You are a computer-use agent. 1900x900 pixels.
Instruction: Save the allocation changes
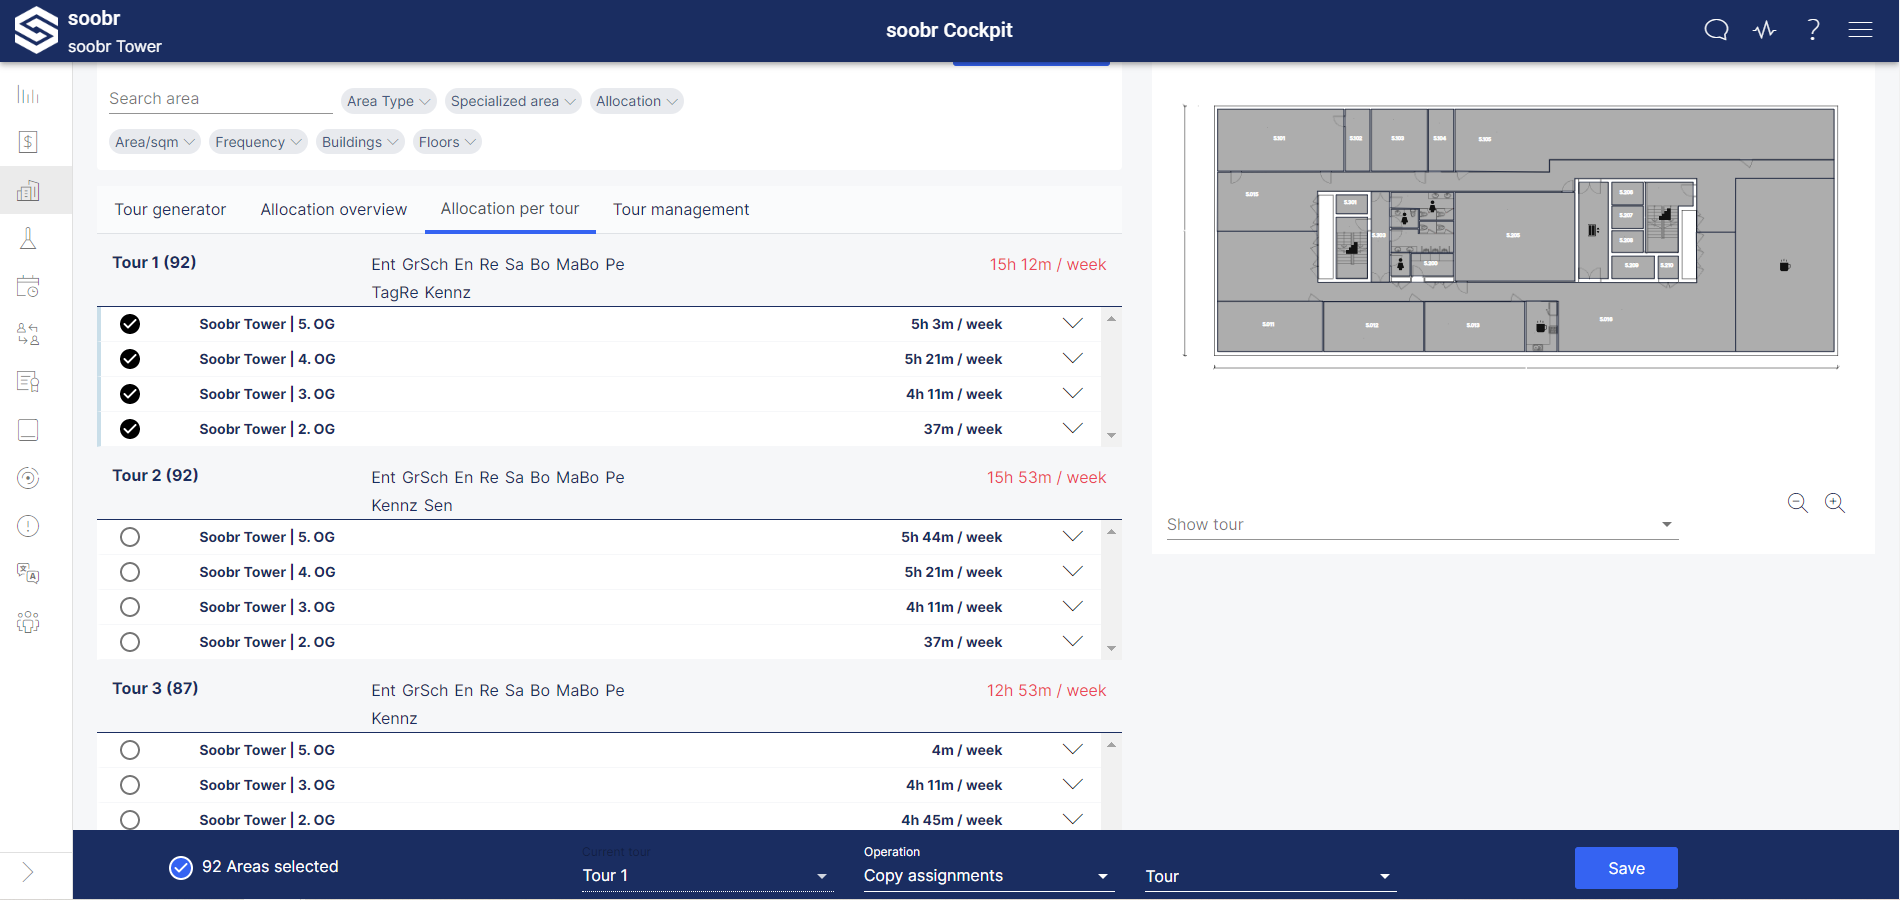[1626, 868]
